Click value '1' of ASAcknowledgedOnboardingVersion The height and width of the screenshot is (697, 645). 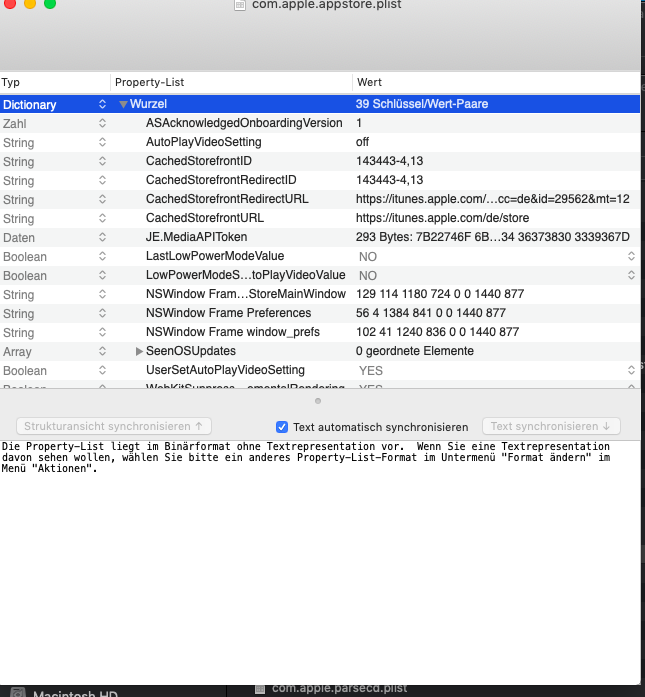click(359, 123)
